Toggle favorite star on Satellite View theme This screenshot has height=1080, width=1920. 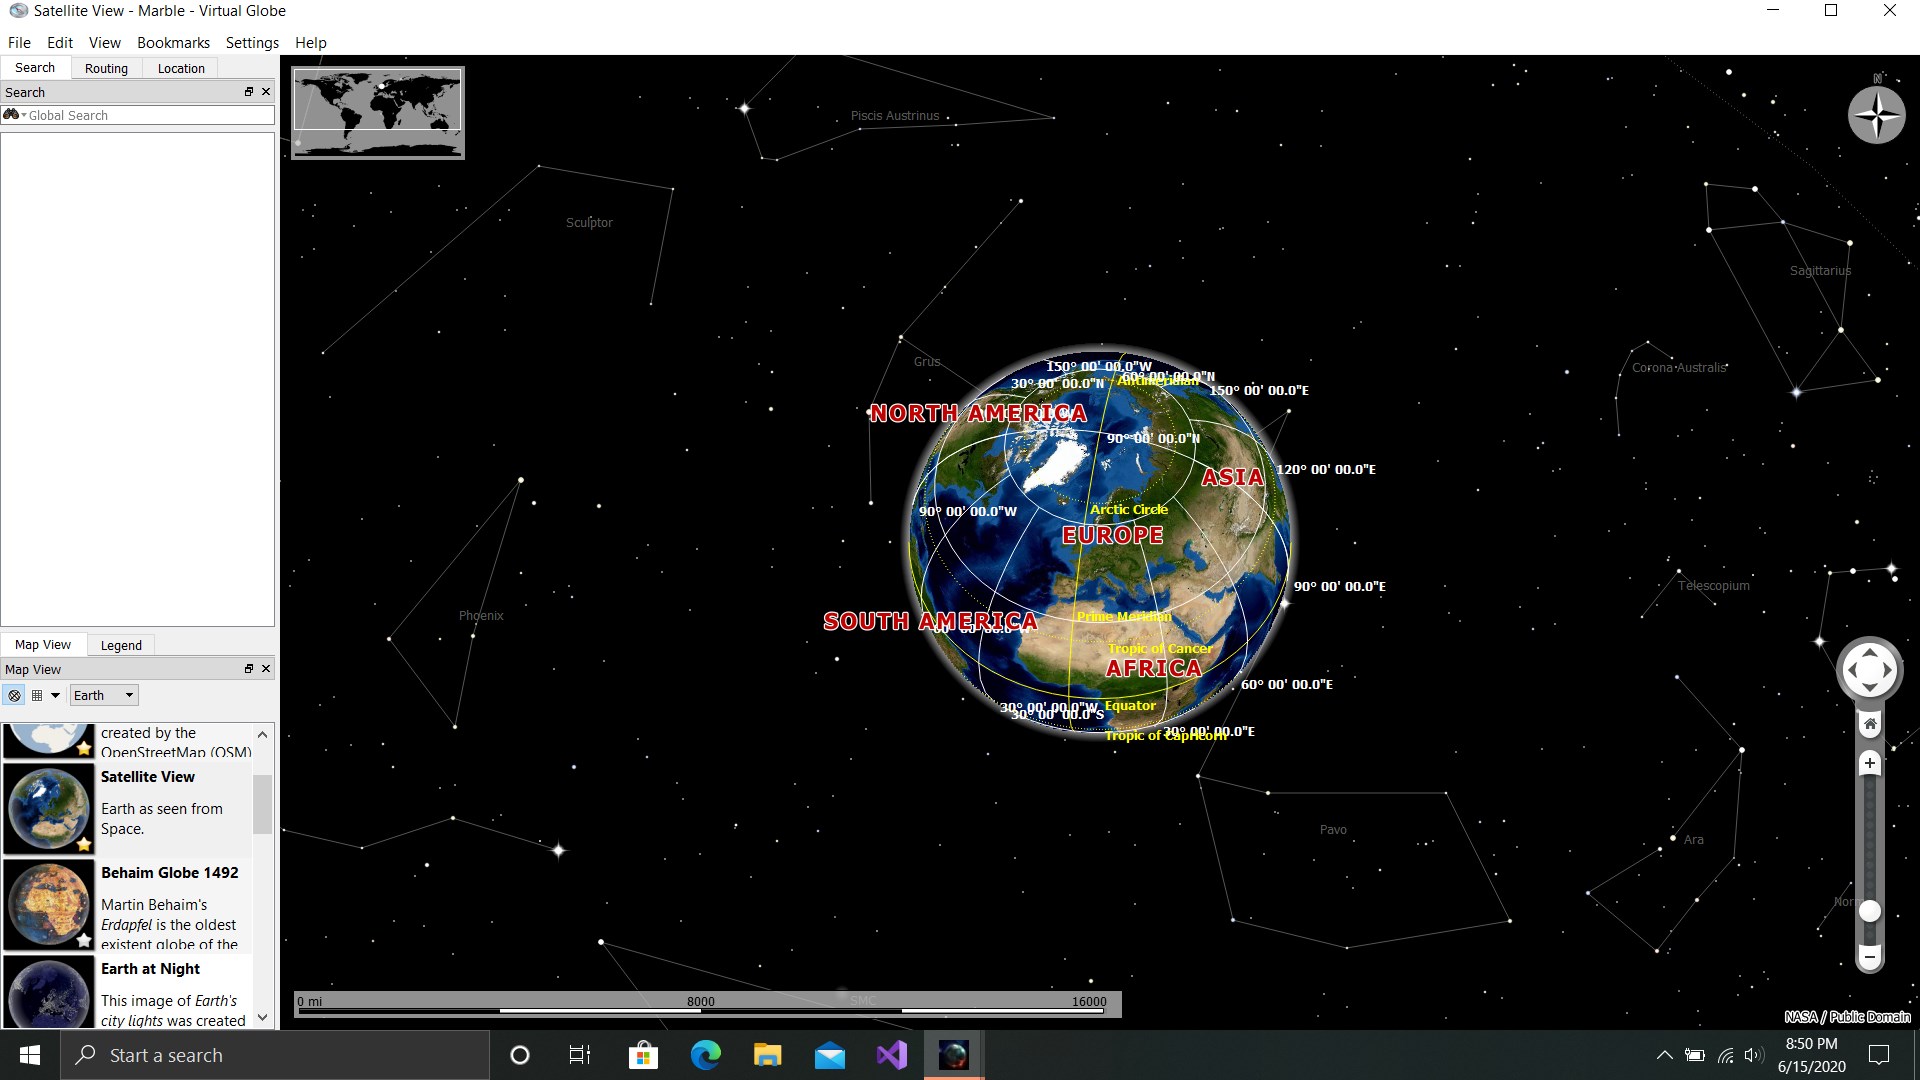point(84,845)
